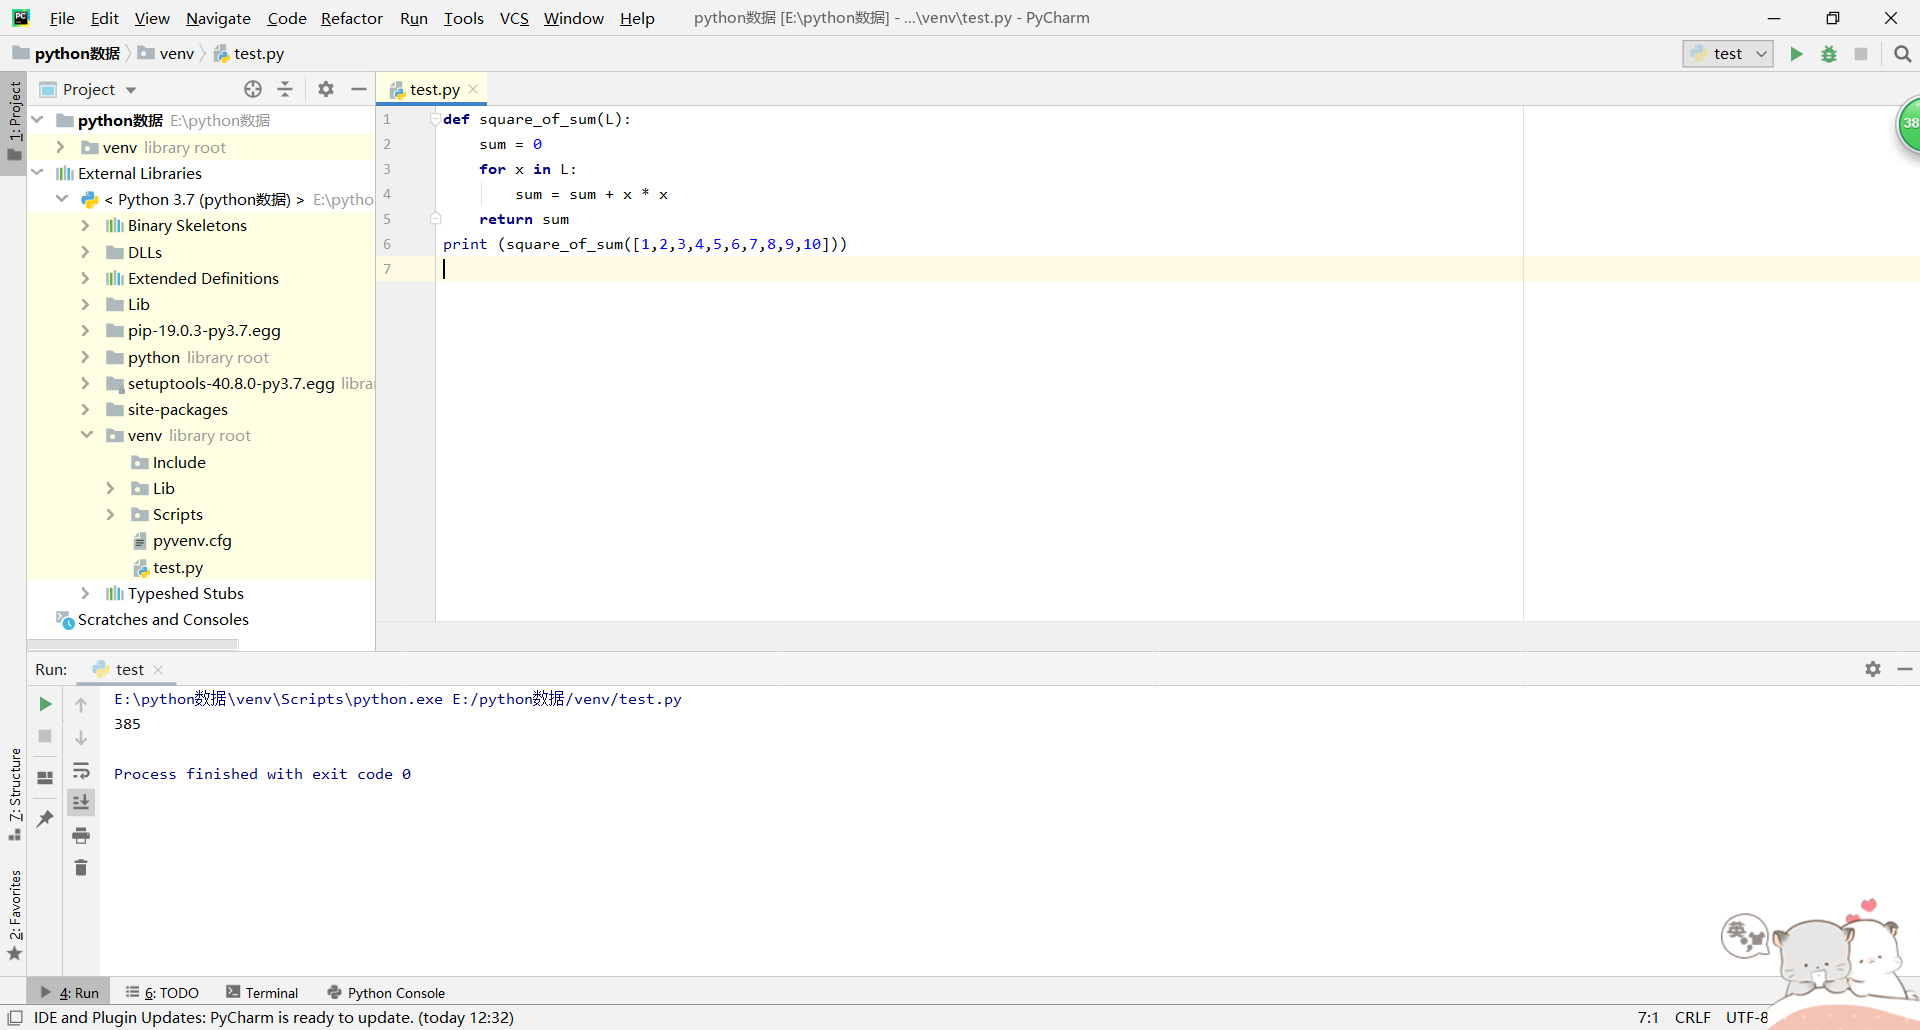Collapse External Libraries node
1920x1030 pixels.
(x=38, y=173)
